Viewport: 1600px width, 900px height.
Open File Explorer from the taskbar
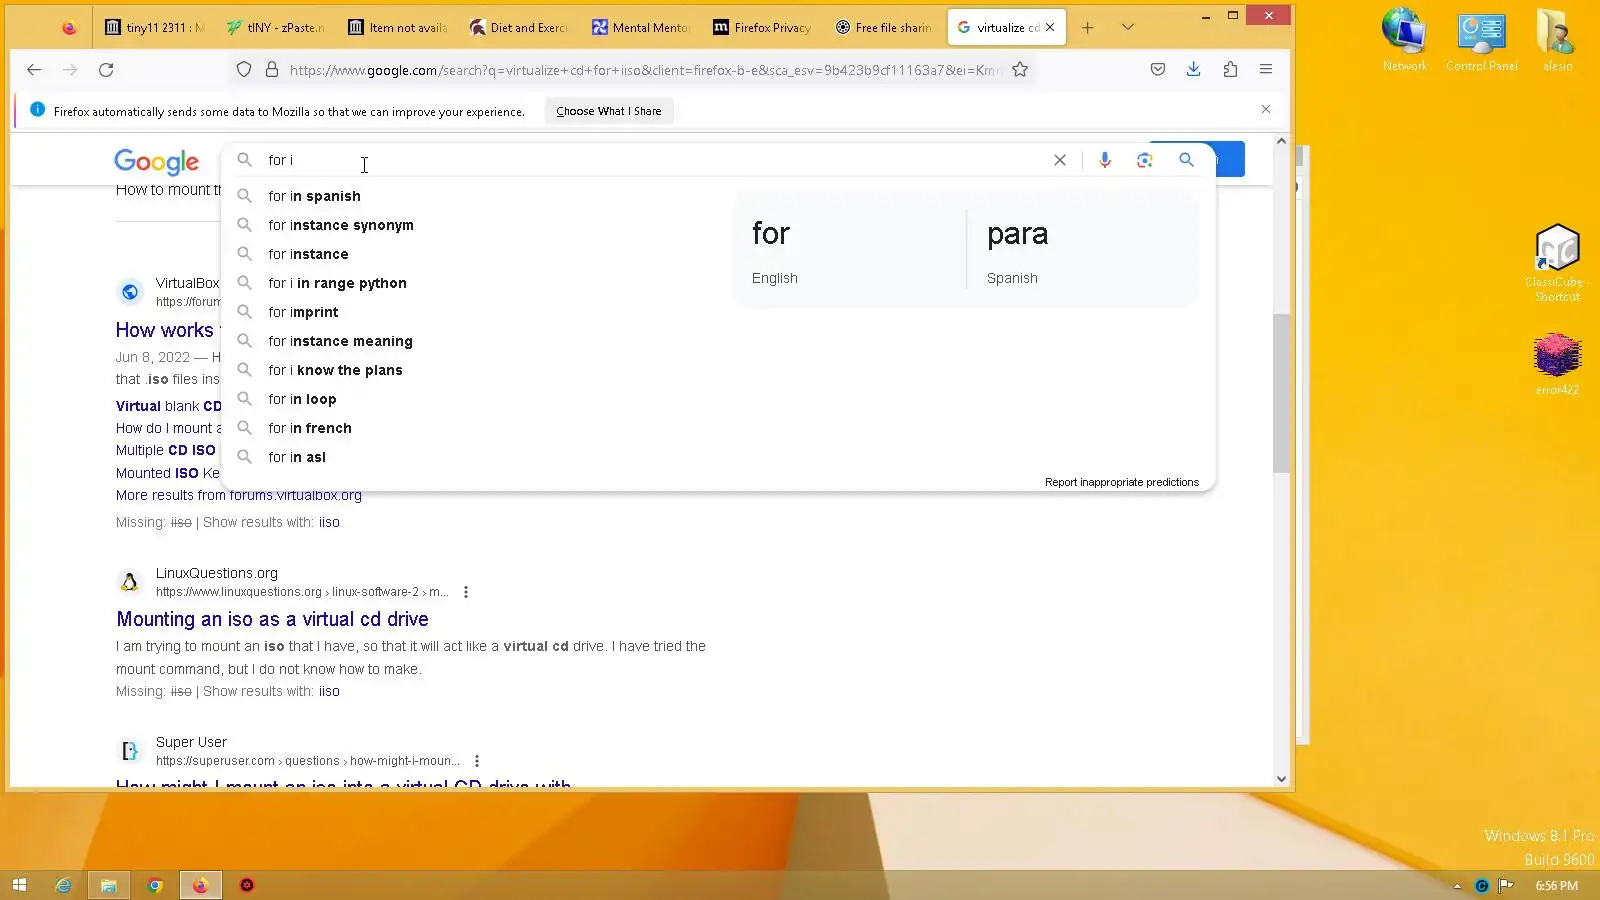click(109, 885)
